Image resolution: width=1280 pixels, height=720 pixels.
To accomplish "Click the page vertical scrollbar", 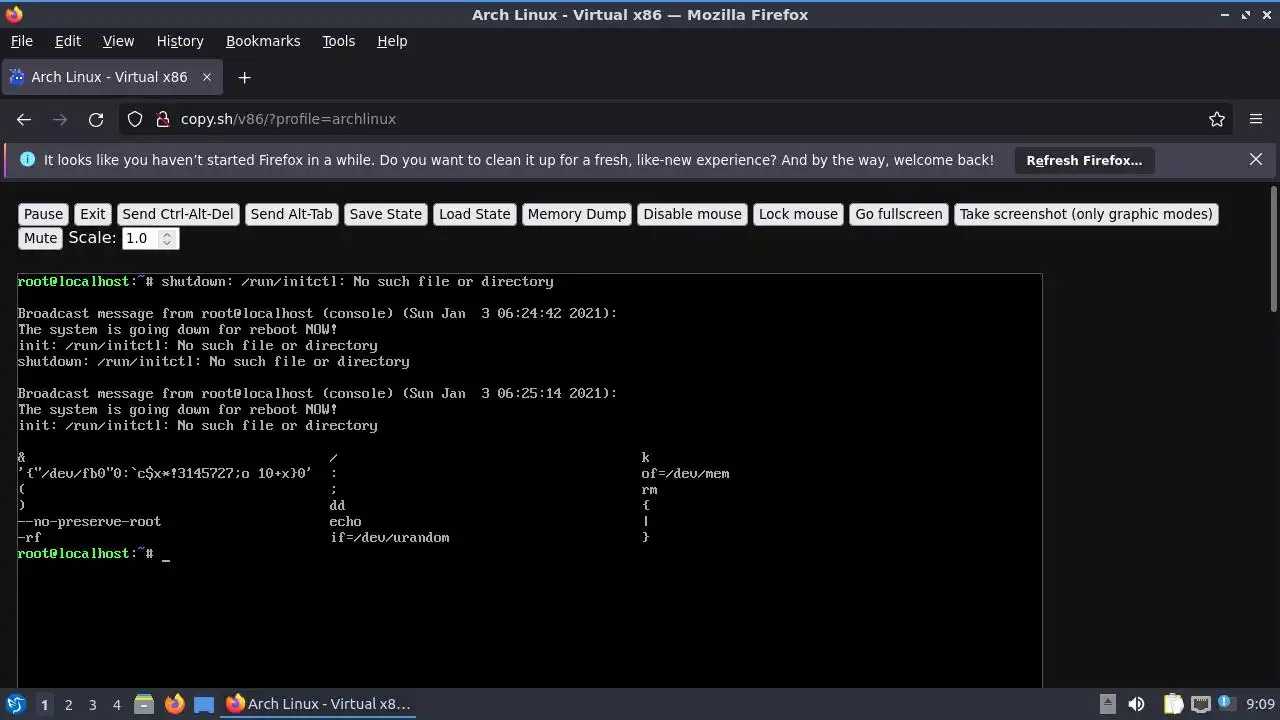I will 1273,250.
